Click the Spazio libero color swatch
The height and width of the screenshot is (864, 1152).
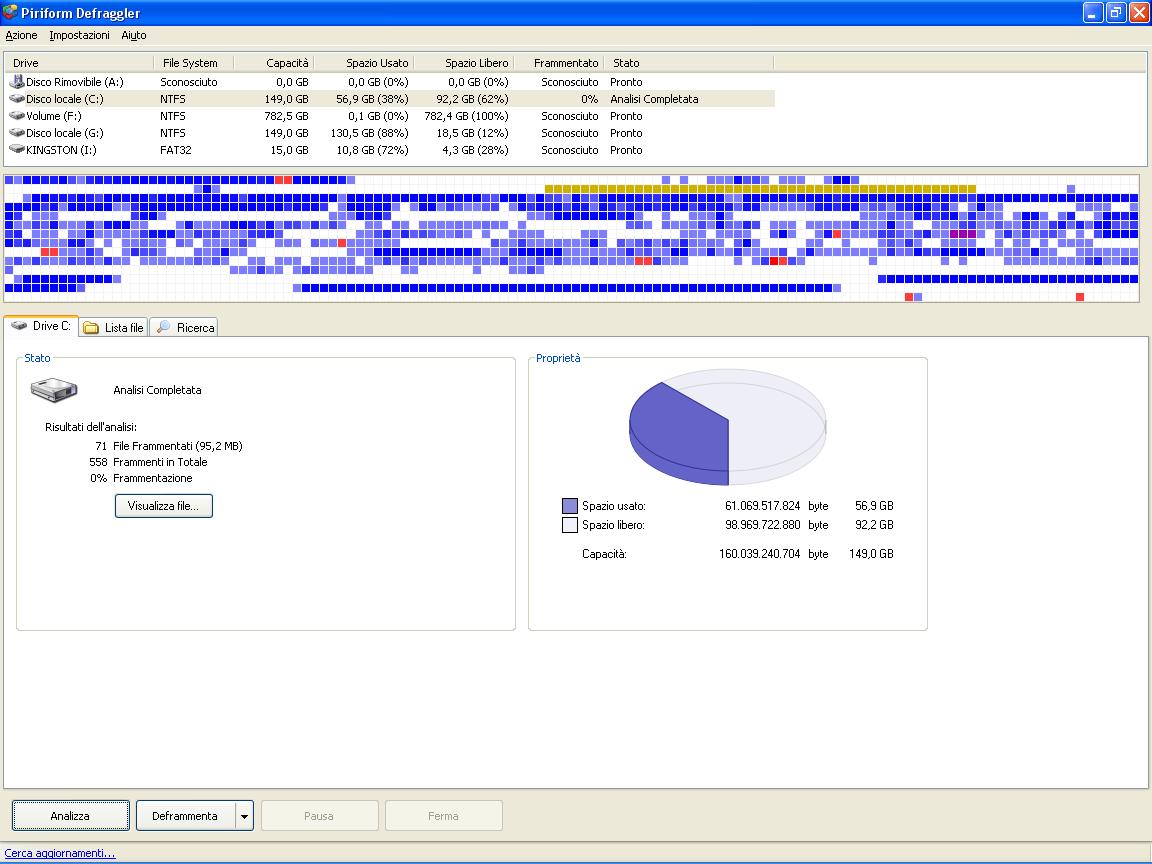(569, 525)
